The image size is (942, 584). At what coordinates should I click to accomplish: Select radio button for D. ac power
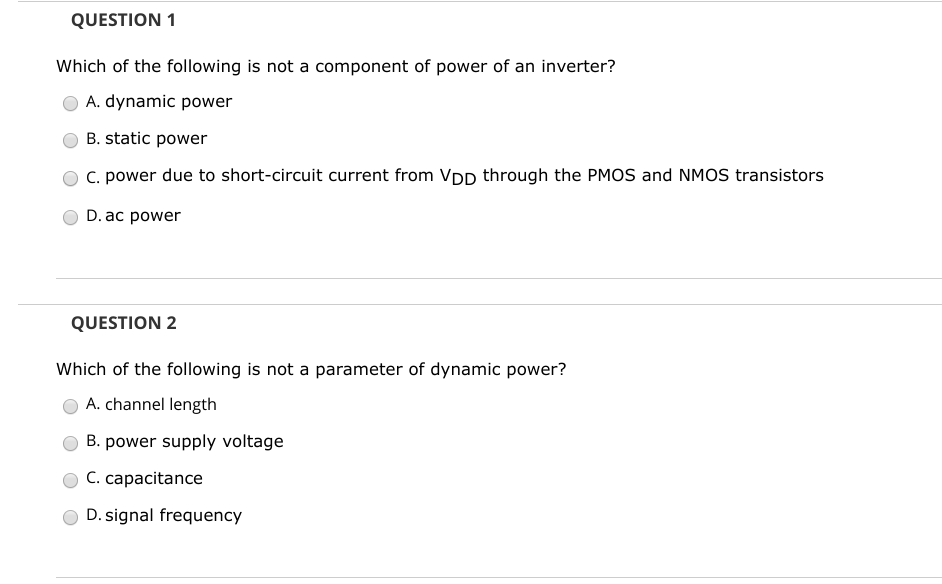[x=69, y=215]
